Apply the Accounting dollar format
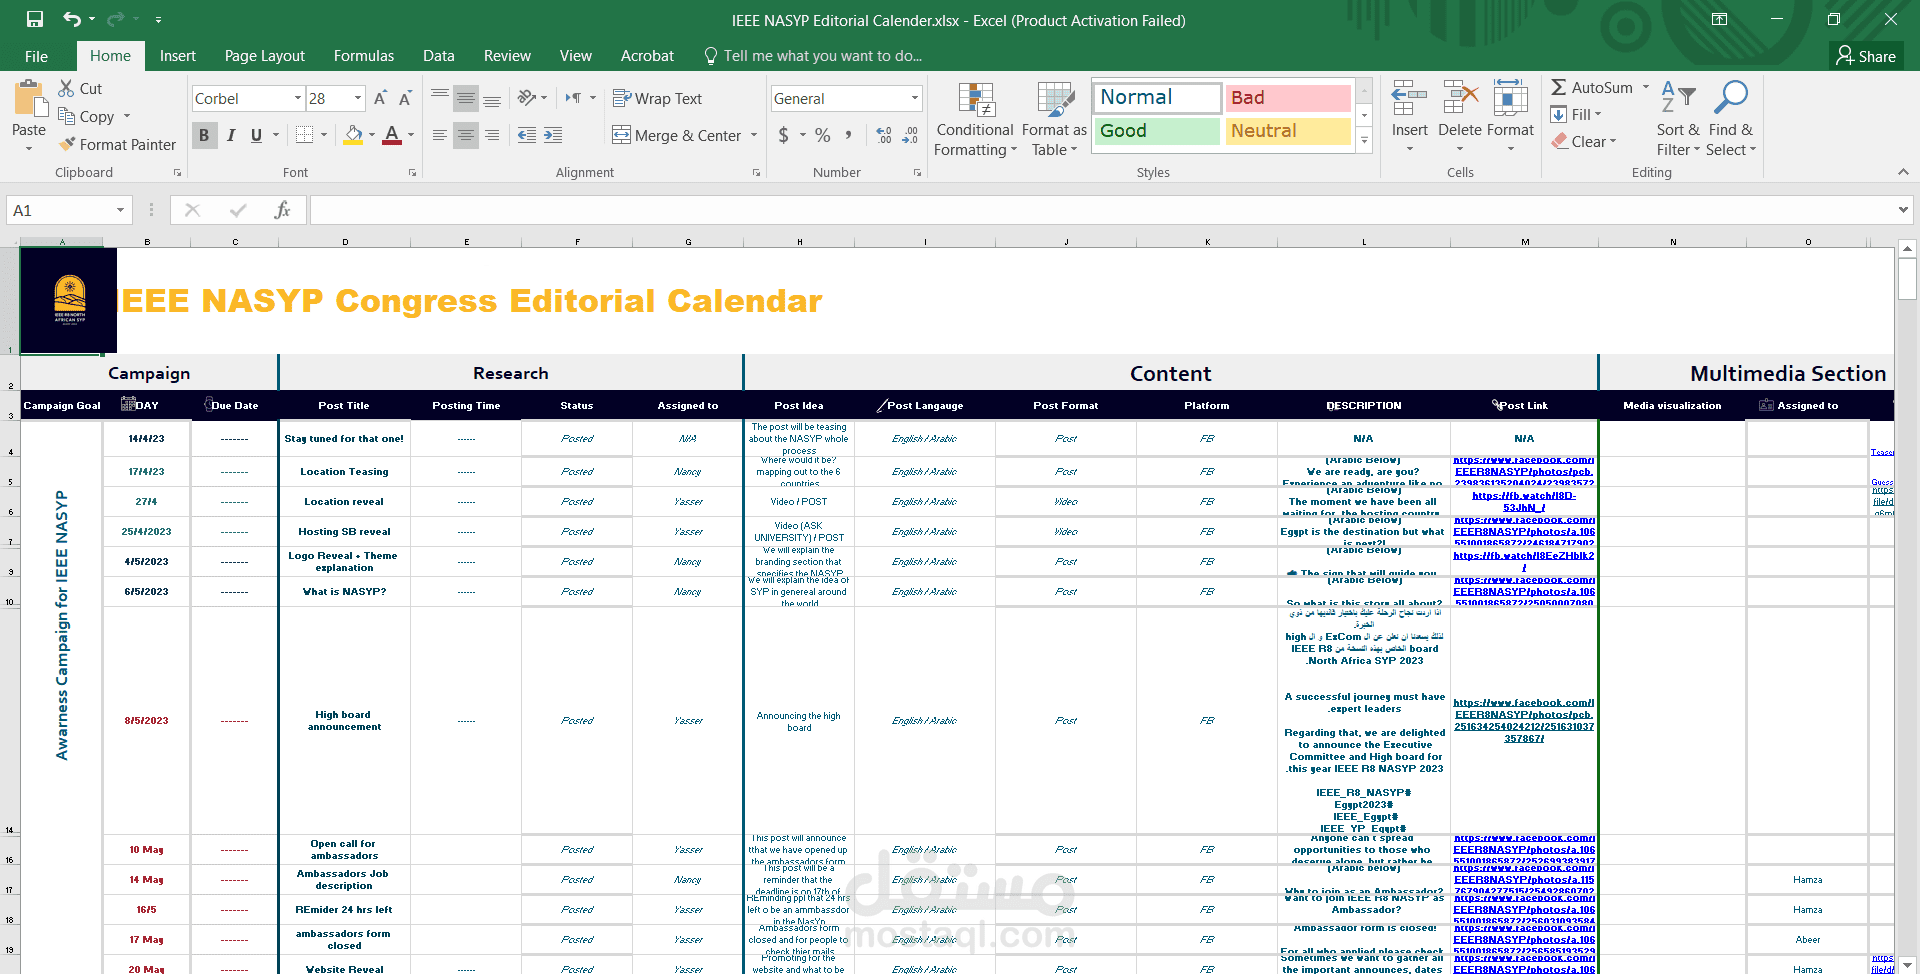This screenshot has height=974, width=1920. pyautogui.click(x=784, y=135)
